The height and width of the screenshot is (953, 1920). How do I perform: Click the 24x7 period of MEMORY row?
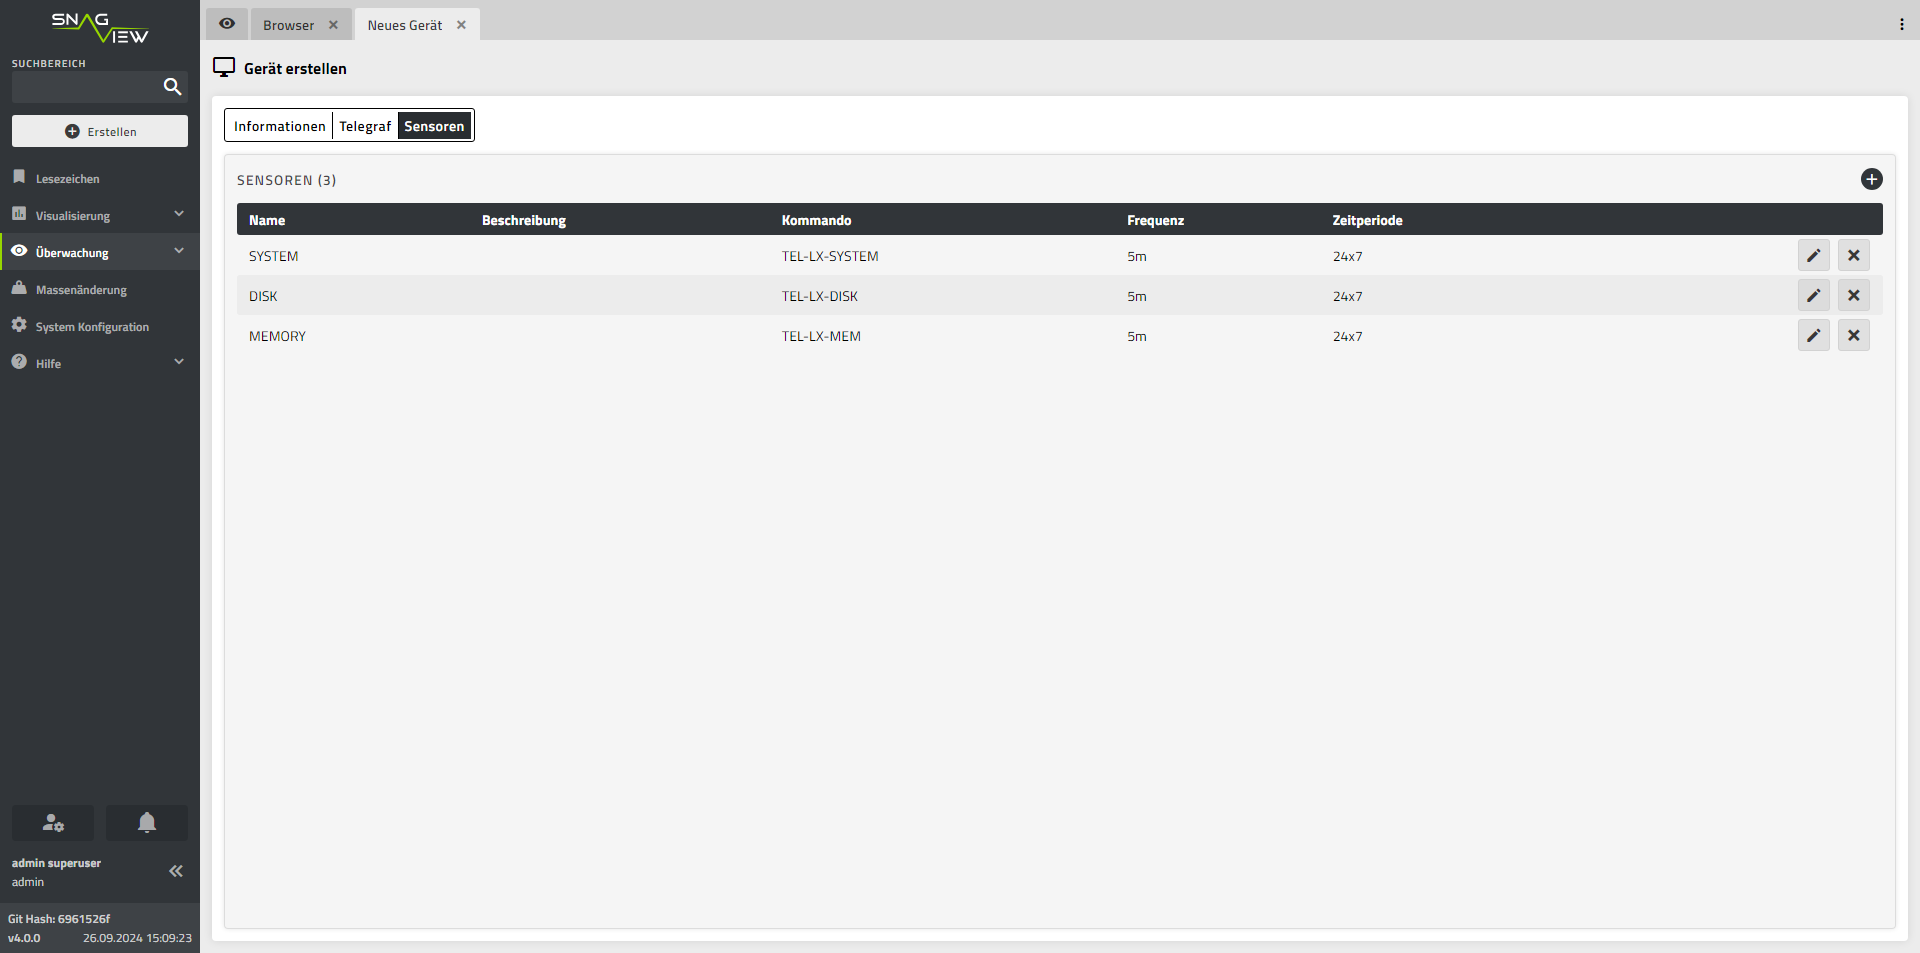[x=1347, y=336]
